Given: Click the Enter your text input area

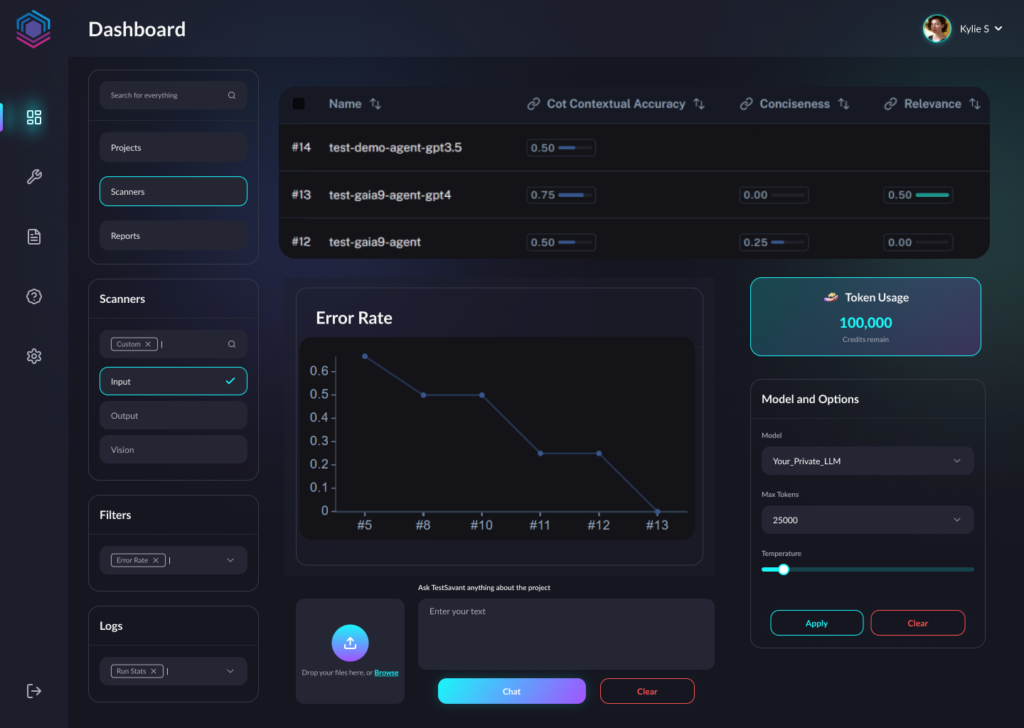Looking at the screenshot, I should point(566,634).
